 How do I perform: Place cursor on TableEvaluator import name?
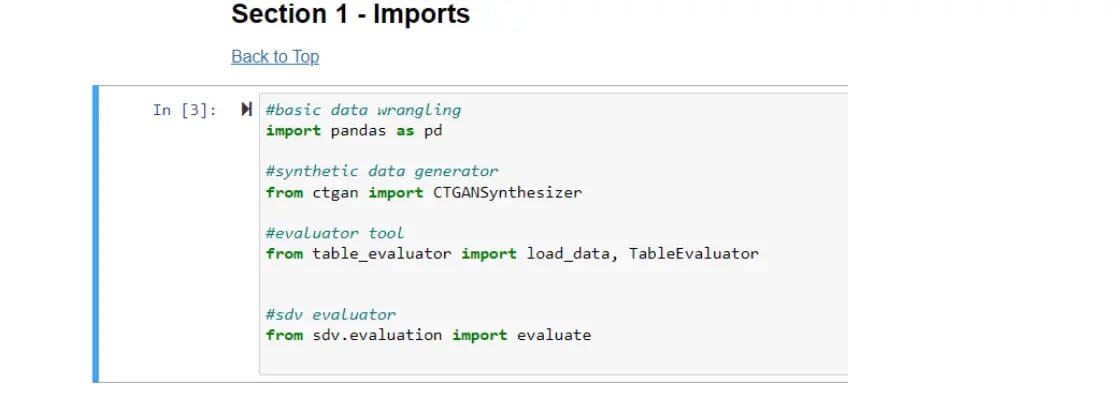pyautogui.click(x=693, y=253)
